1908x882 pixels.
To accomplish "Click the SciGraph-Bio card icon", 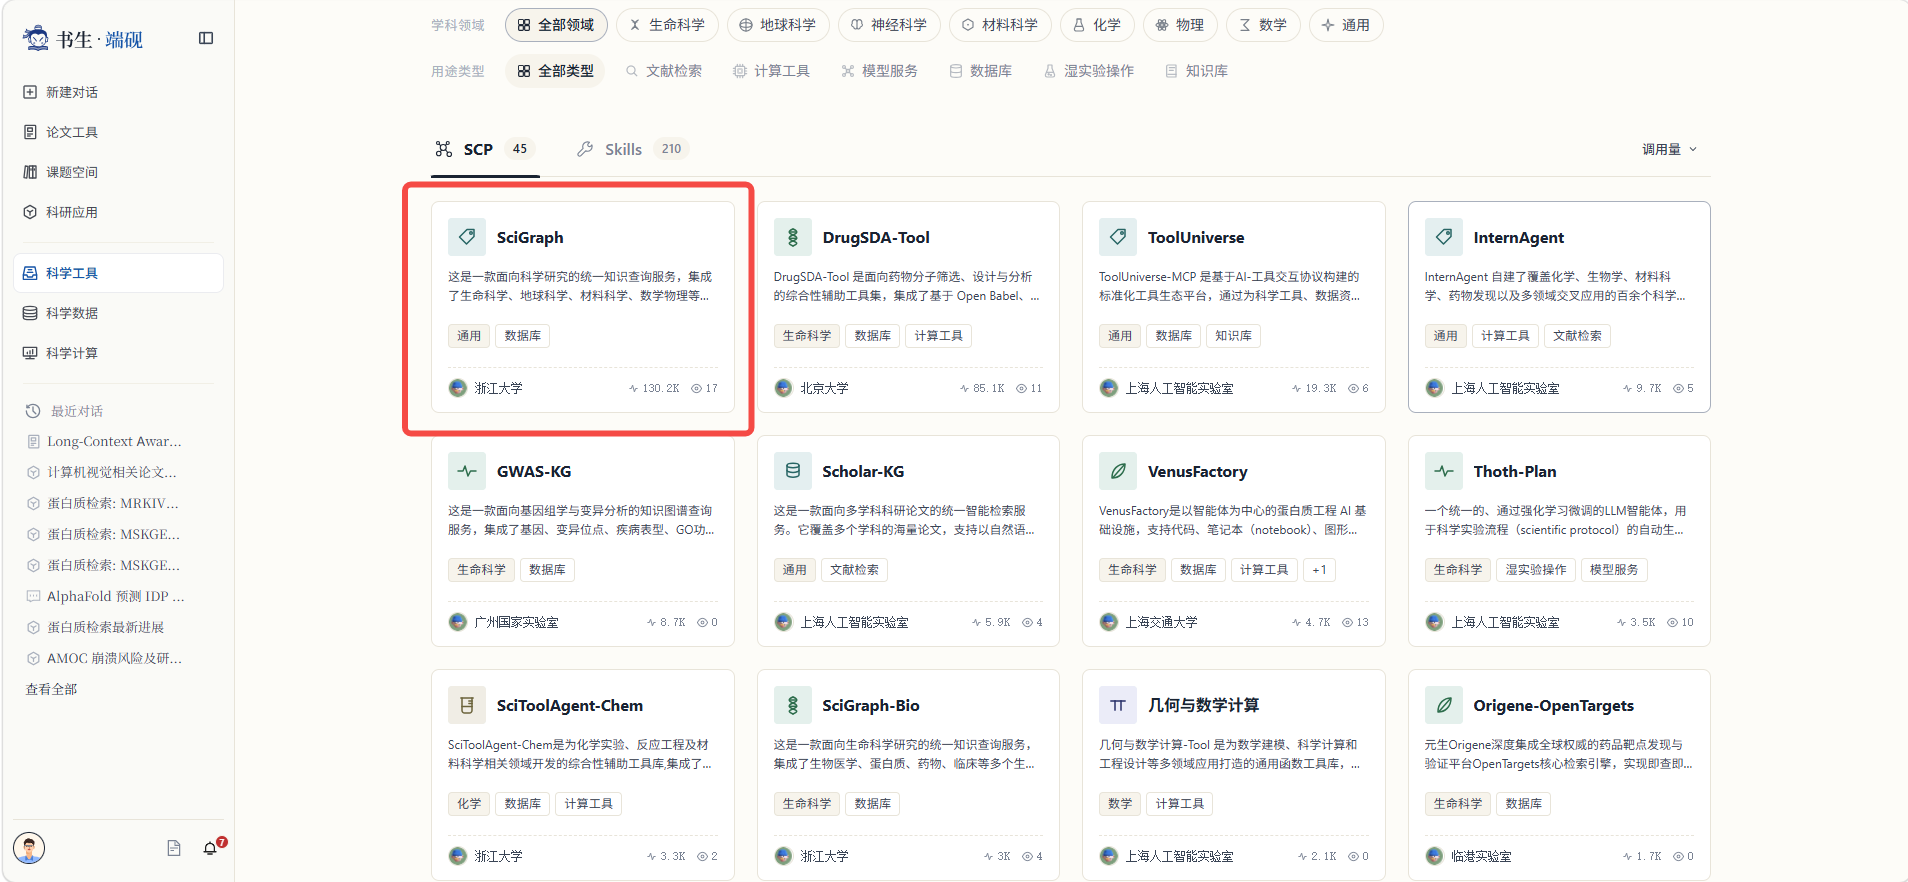I will coord(793,705).
